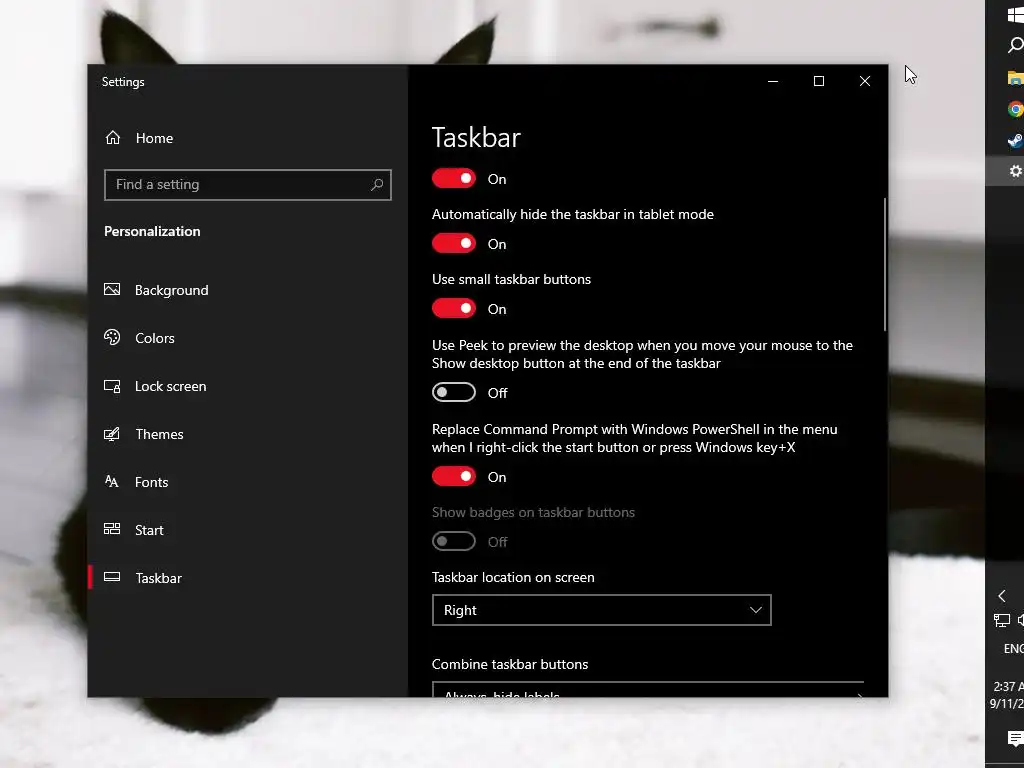Click the Use small taskbar buttons label
This screenshot has height=768, width=1024.
(511, 279)
